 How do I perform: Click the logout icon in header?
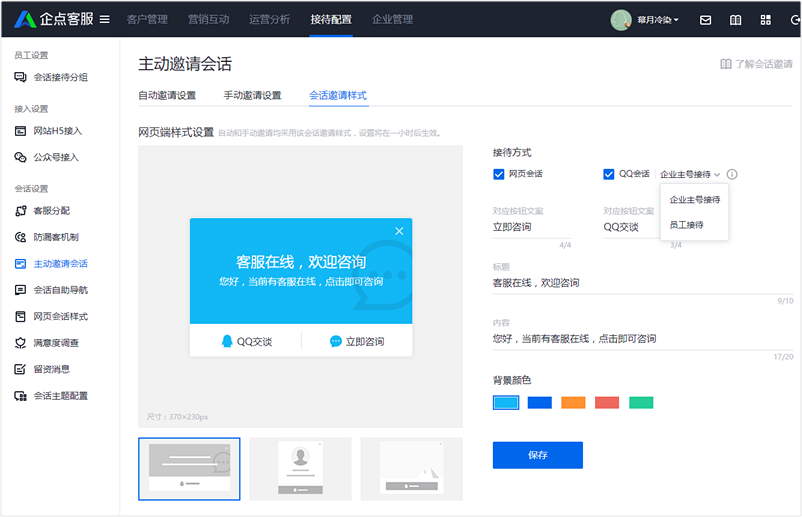coord(795,20)
